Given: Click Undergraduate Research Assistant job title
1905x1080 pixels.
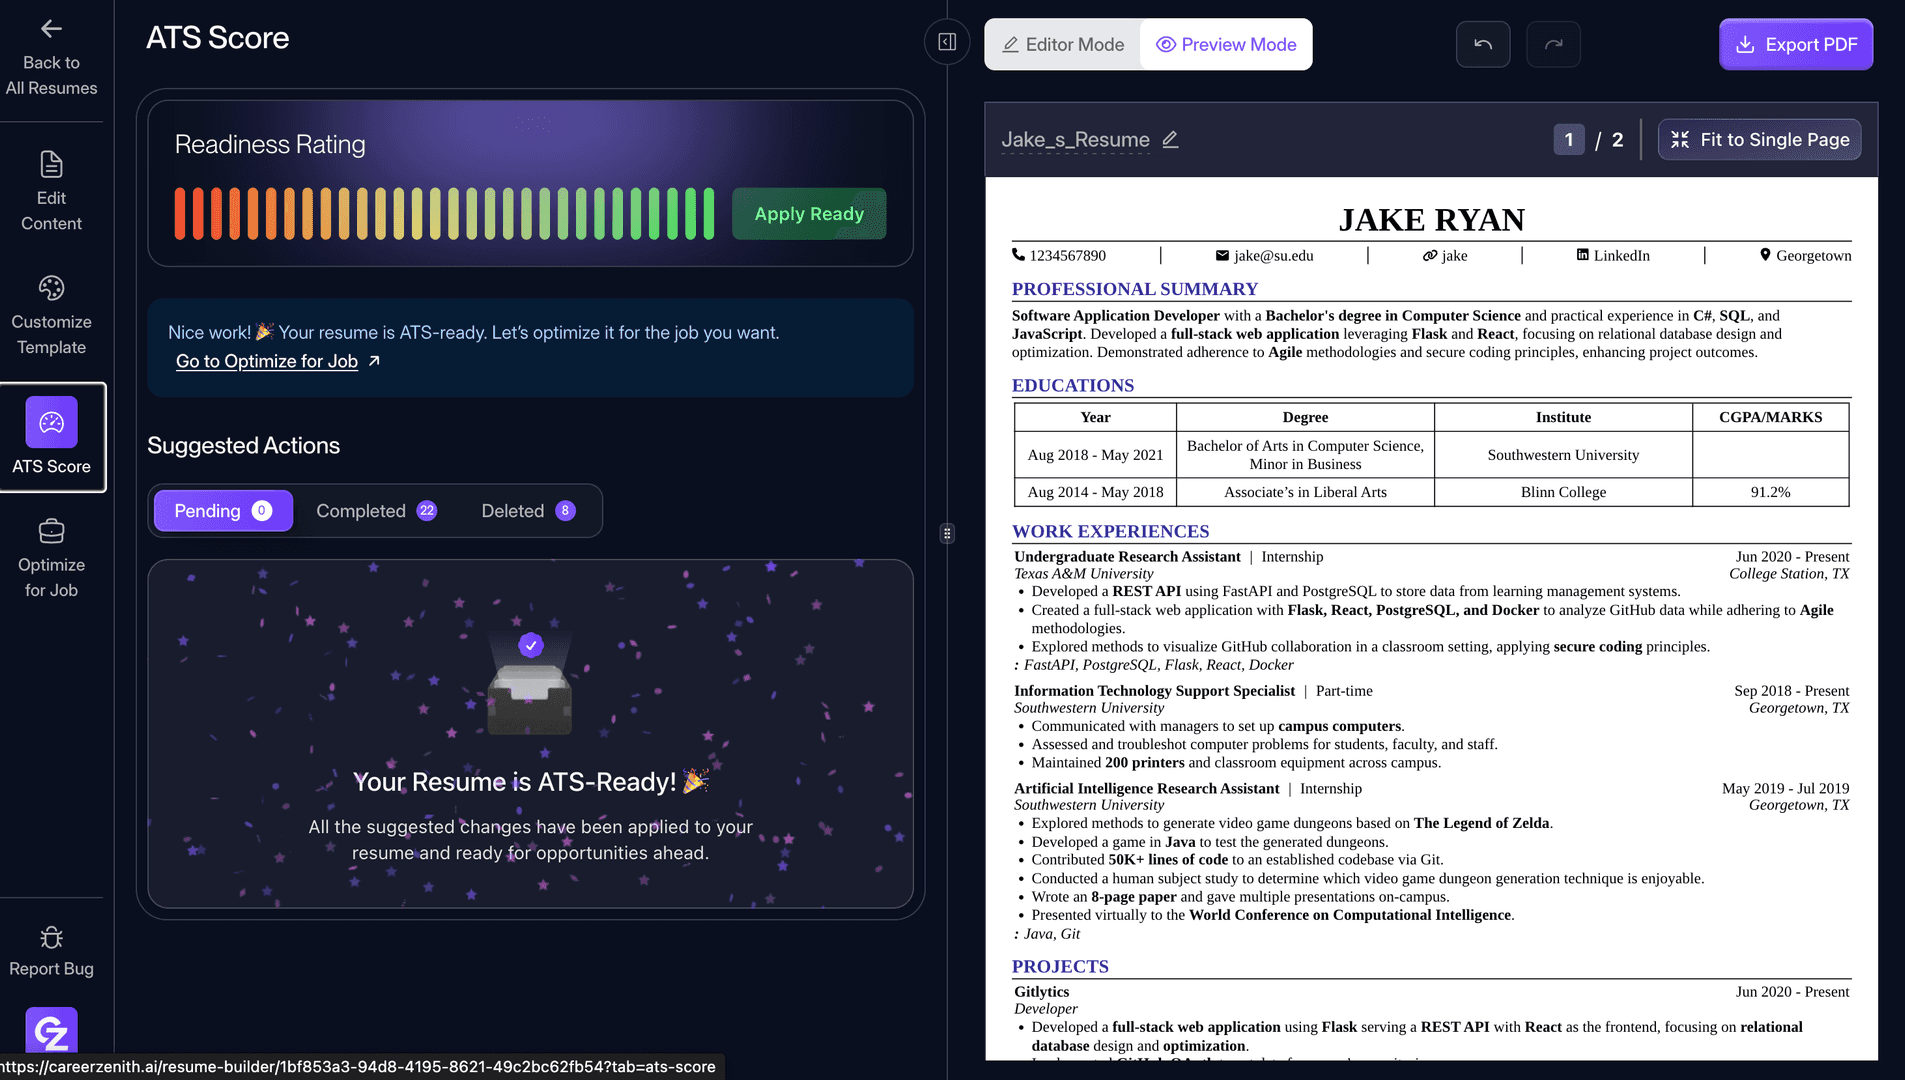Looking at the screenshot, I should (1127, 556).
